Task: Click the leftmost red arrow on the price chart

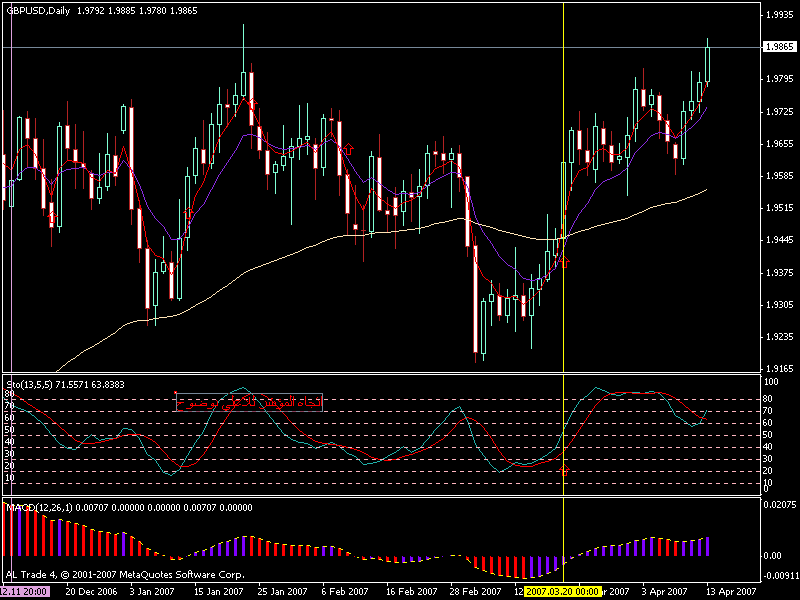Action: tap(51, 217)
